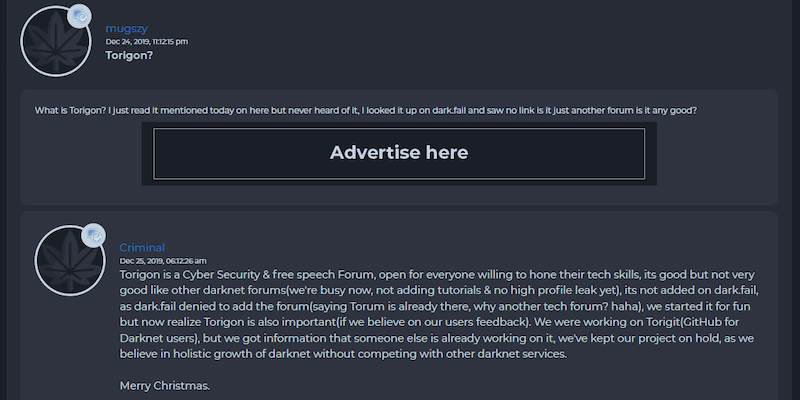The width and height of the screenshot is (800, 400).
Task: Click mugszy's question text starting "What is Torigon?"
Action: tap(365, 110)
